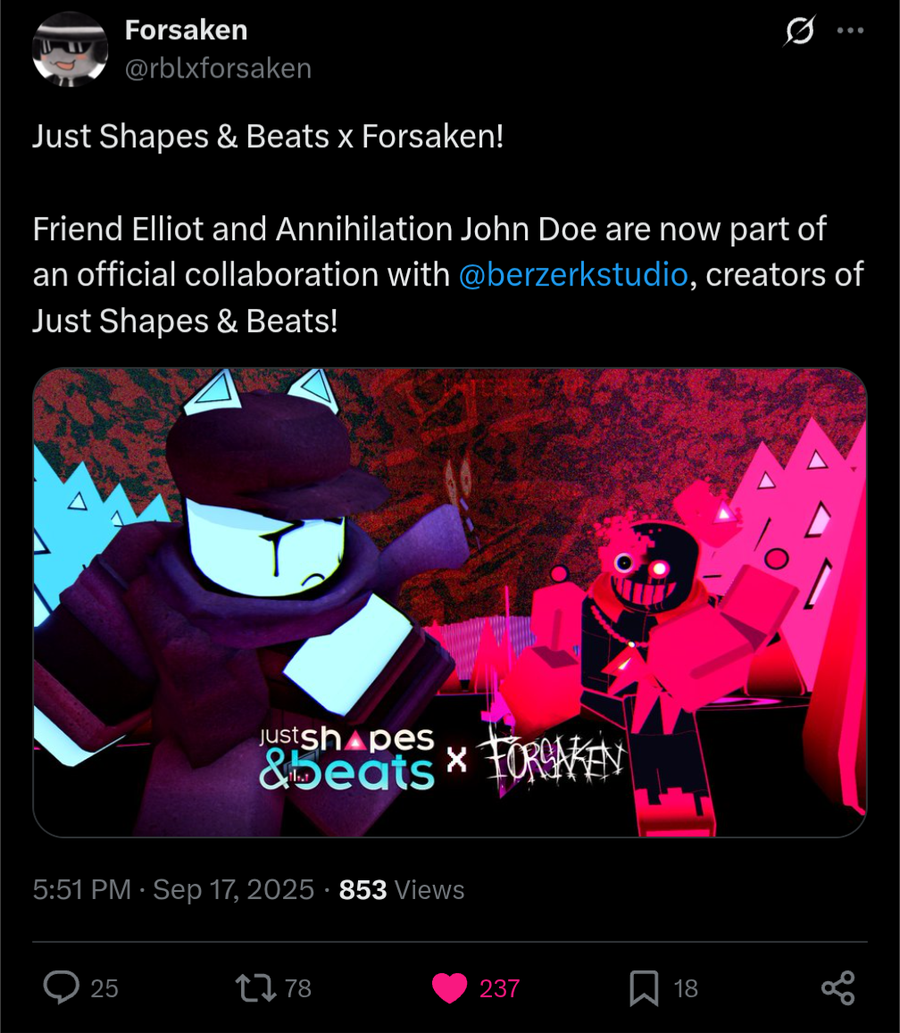900x1033 pixels.
Task: Unlike the post with the pink heart
Action: coord(449,988)
